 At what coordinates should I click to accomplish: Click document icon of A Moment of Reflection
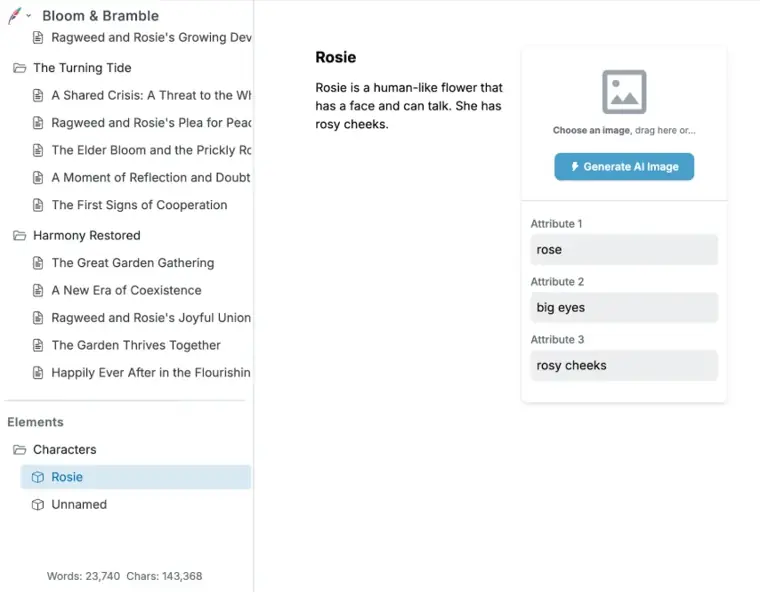click(x=38, y=178)
